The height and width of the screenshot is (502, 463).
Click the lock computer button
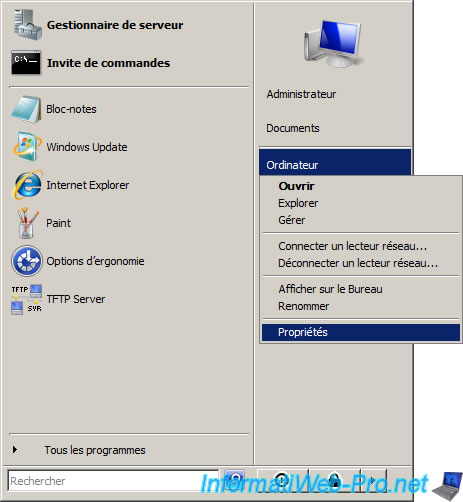point(334,480)
